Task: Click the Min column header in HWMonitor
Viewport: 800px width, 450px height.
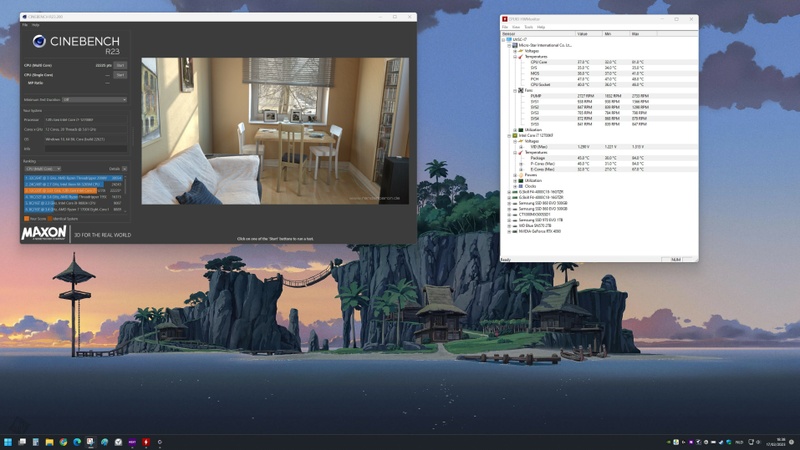Action: click(x=616, y=34)
